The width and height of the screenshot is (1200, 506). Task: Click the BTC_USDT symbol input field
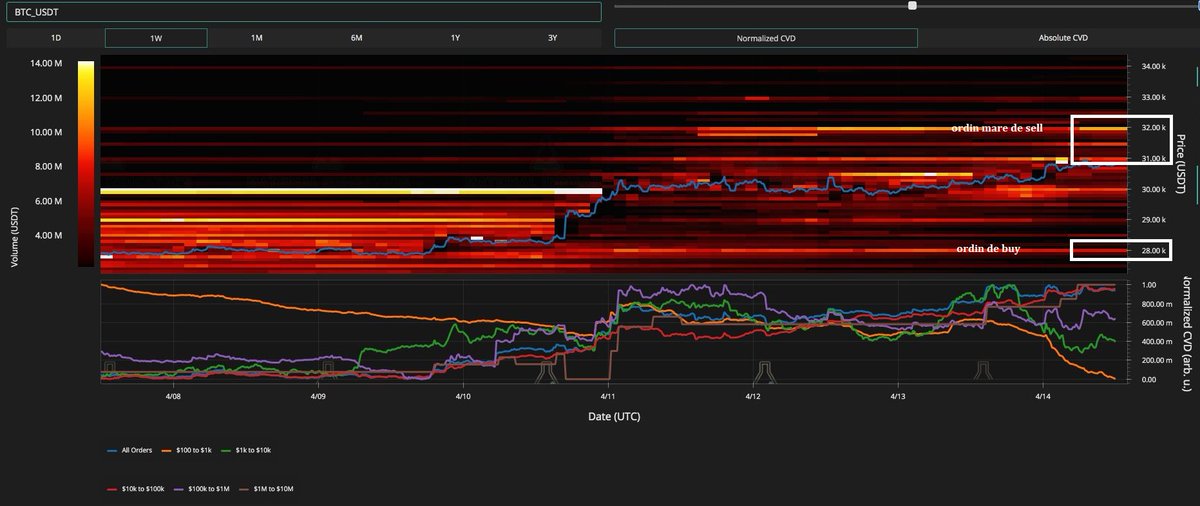coord(303,12)
